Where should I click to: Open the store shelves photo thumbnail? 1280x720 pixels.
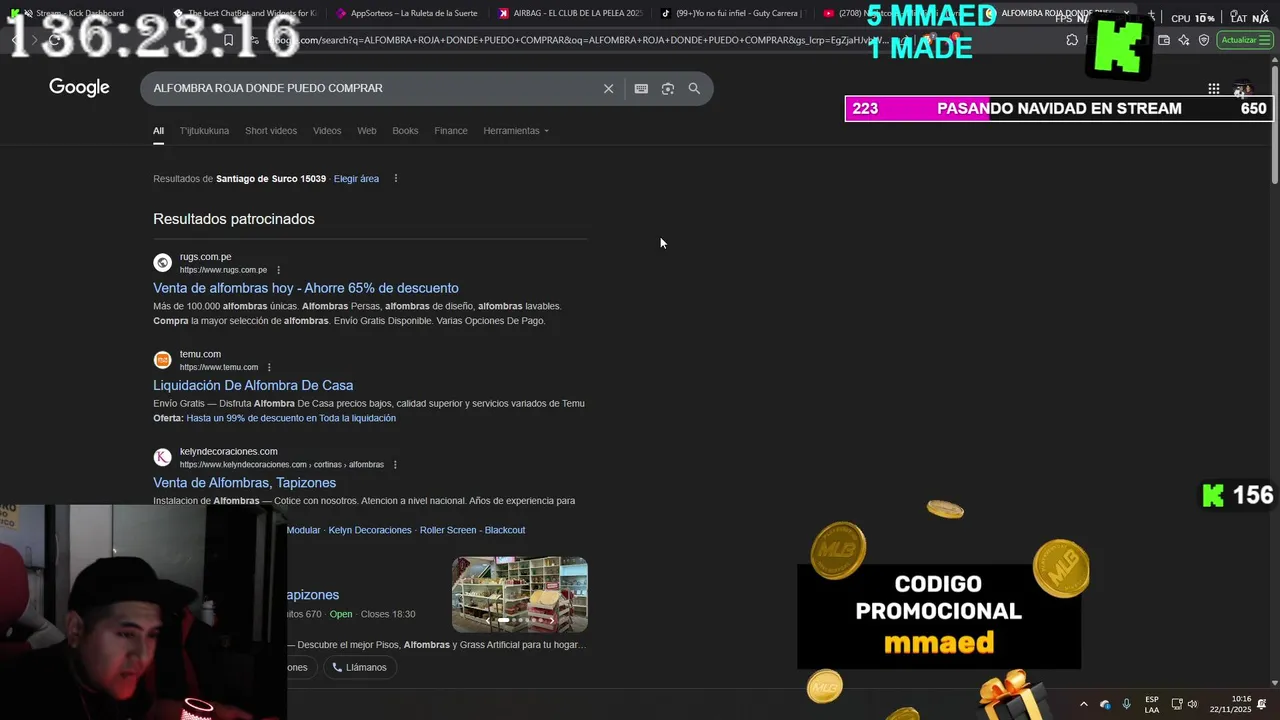(x=520, y=595)
